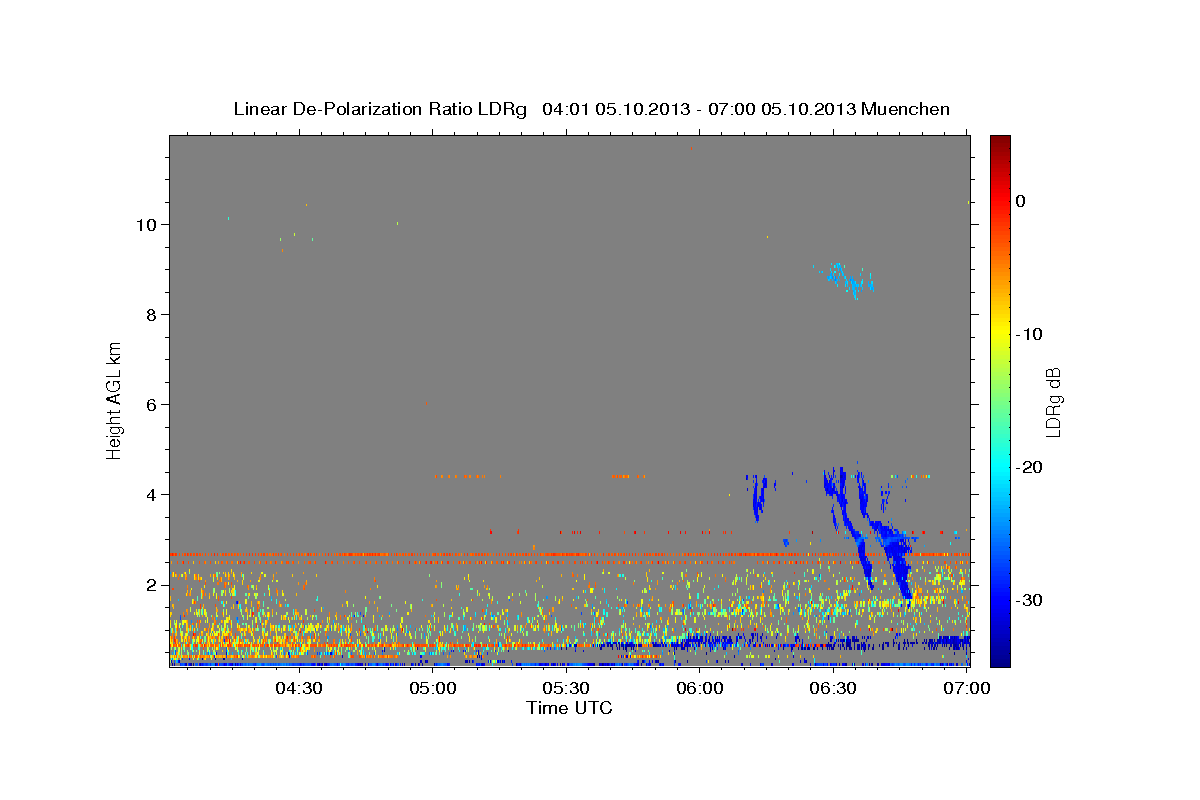Click the height axis label 10
This screenshot has width=1200, height=800.
[x=149, y=224]
